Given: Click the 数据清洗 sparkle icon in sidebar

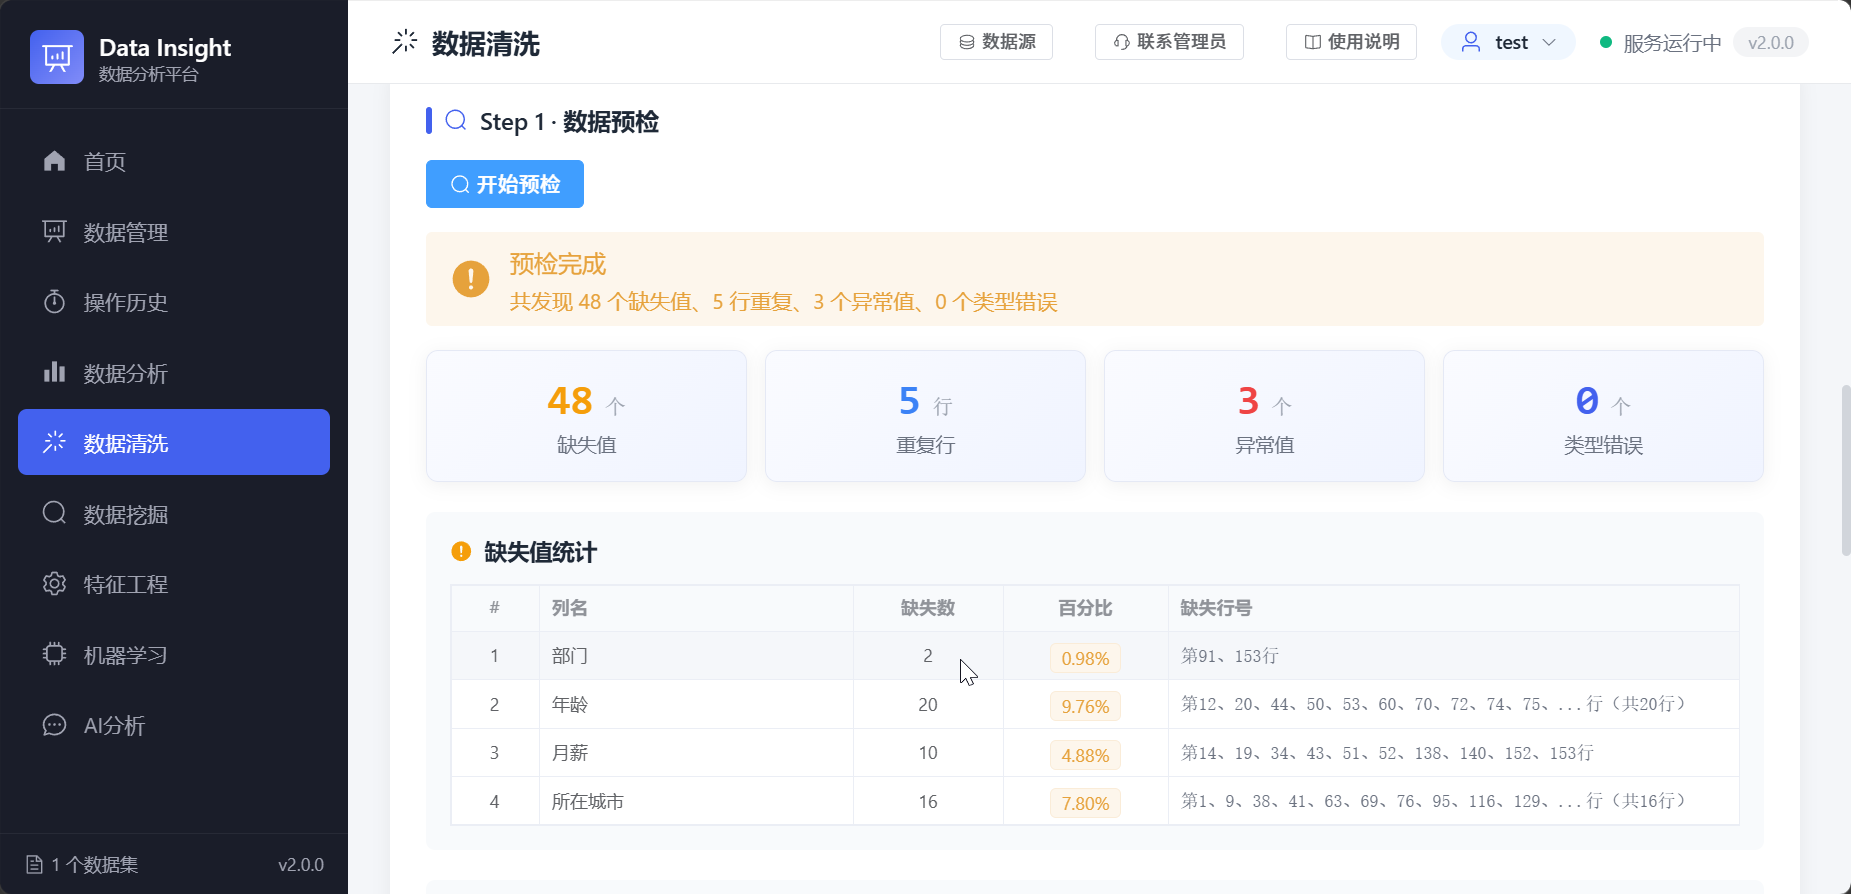Looking at the screenshot, I should 55,442.
